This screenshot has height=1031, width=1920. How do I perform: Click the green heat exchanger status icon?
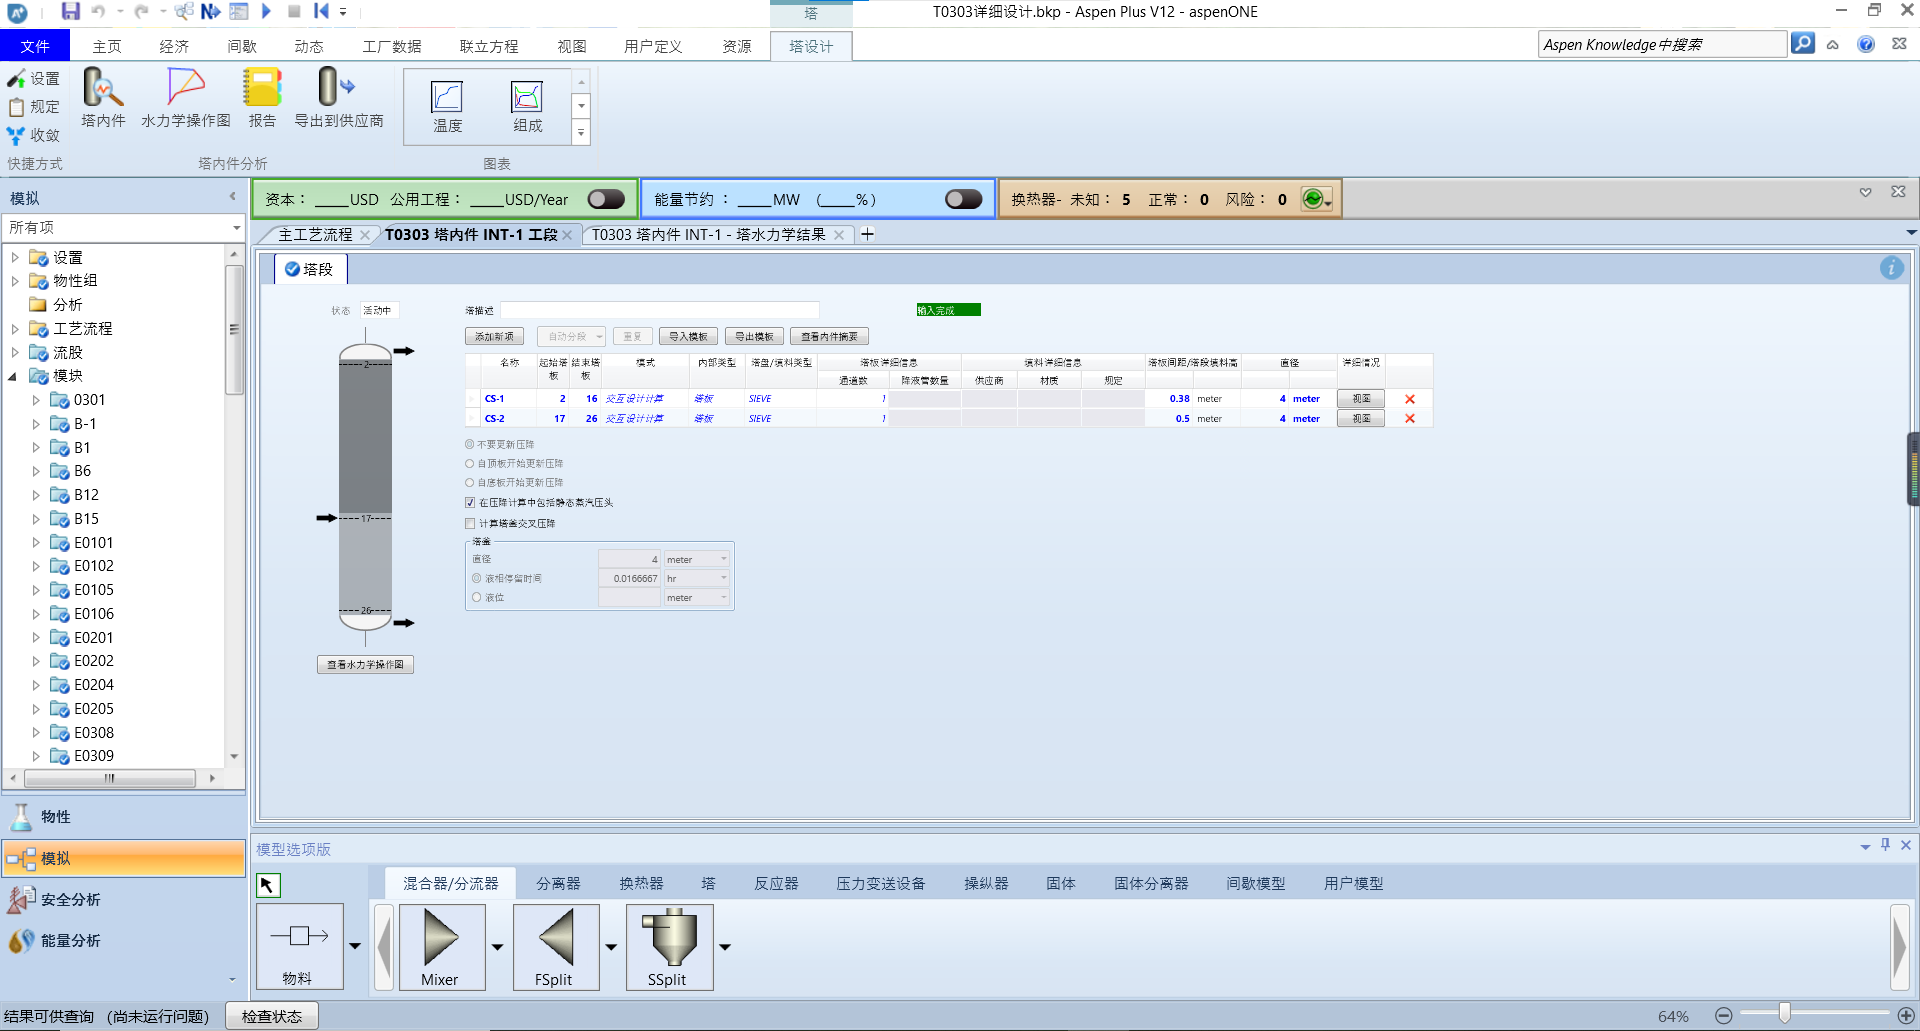point(1314,199)
